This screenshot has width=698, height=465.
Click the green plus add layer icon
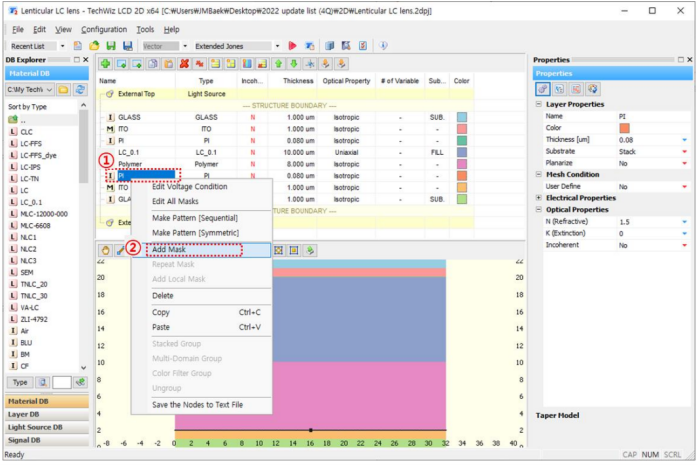107,63
